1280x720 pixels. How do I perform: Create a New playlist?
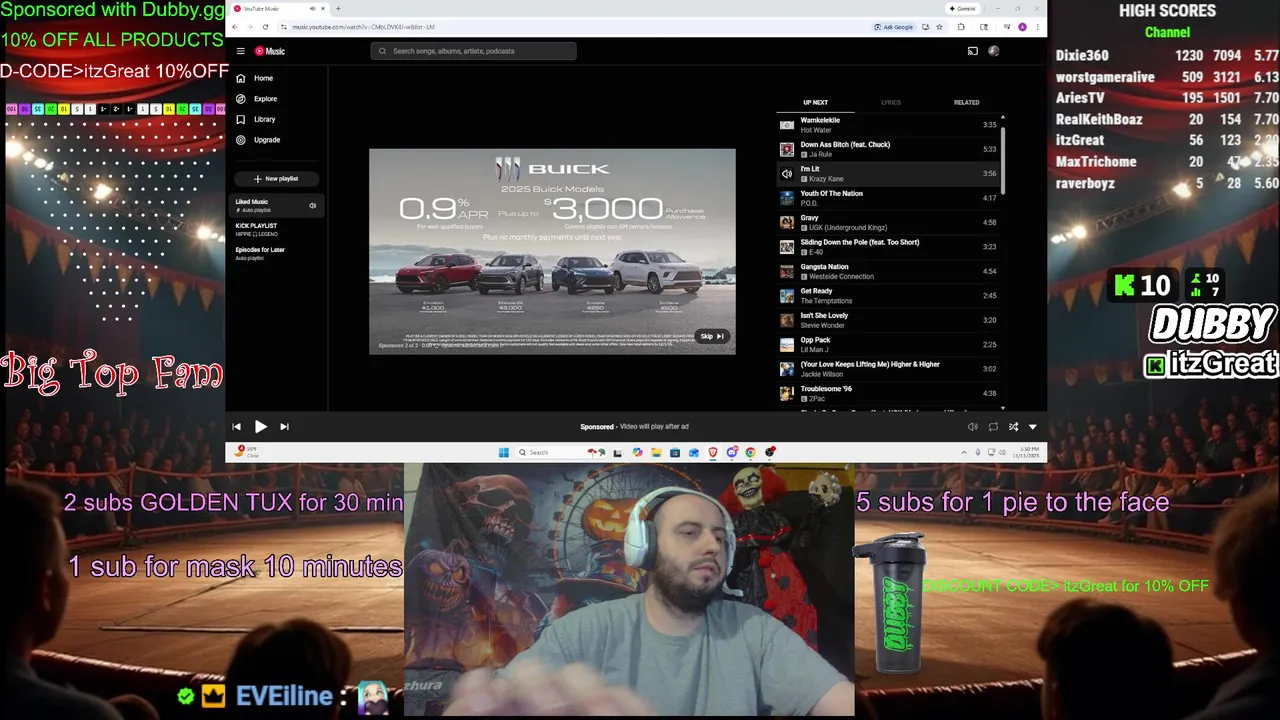[276, 179]
